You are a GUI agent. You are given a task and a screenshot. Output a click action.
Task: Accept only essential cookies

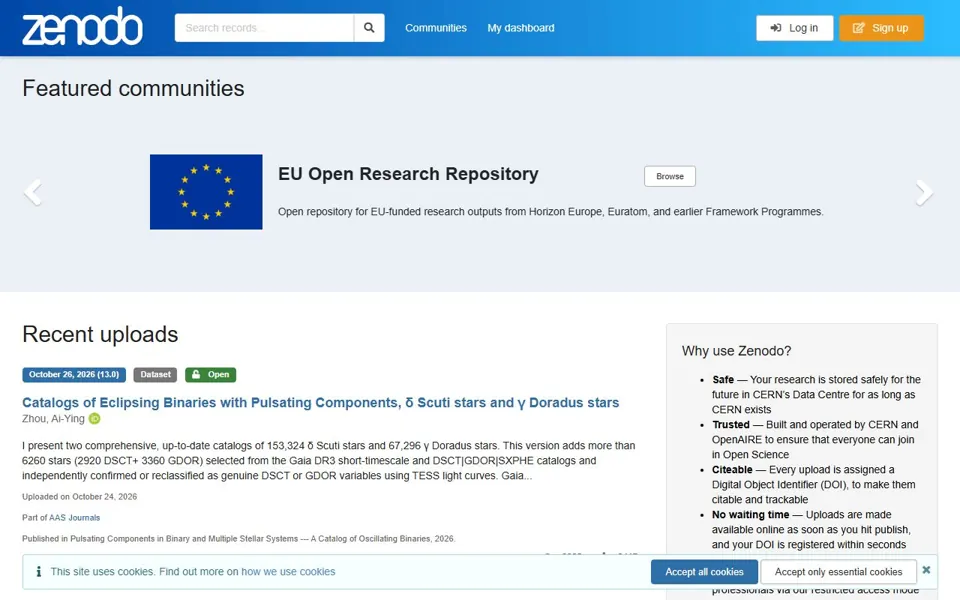tap(838, 572)
